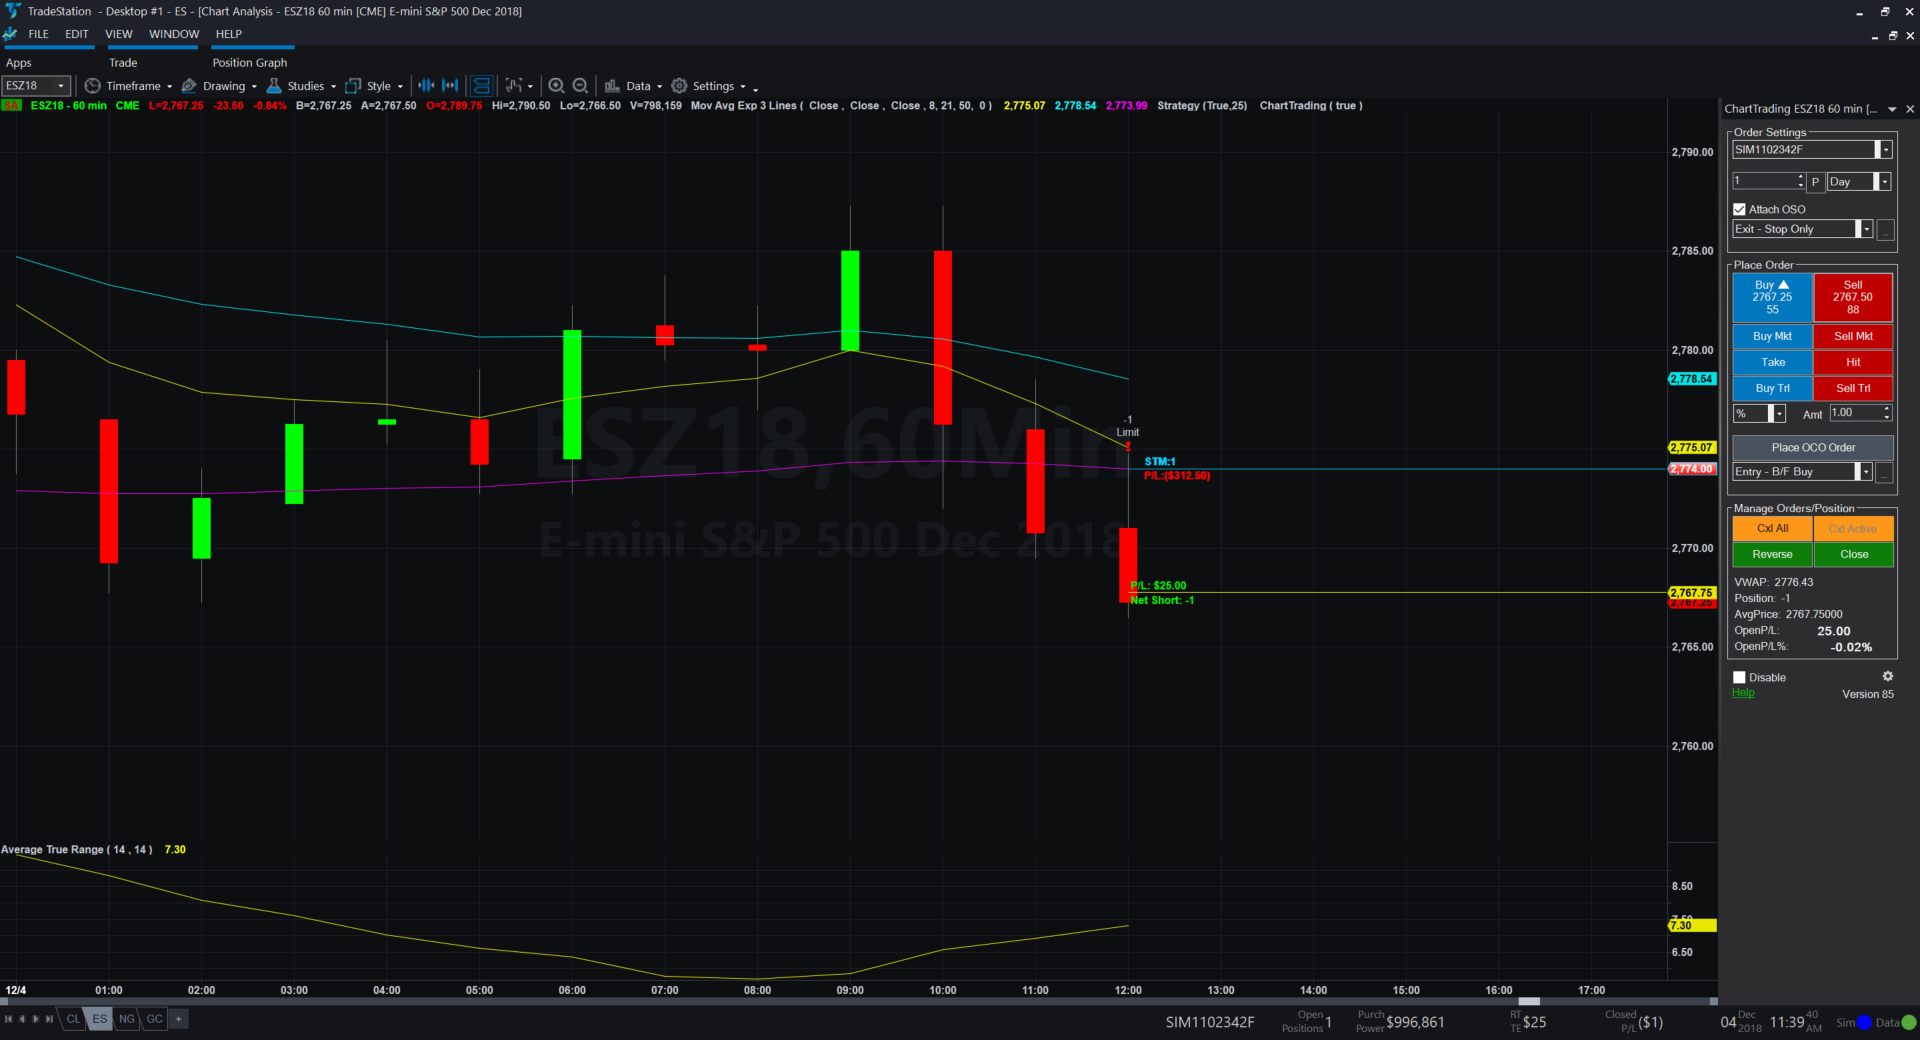Toggle the highlighted chart trading panel icon
This screenshot has height=1040, width=1920.
481,86
